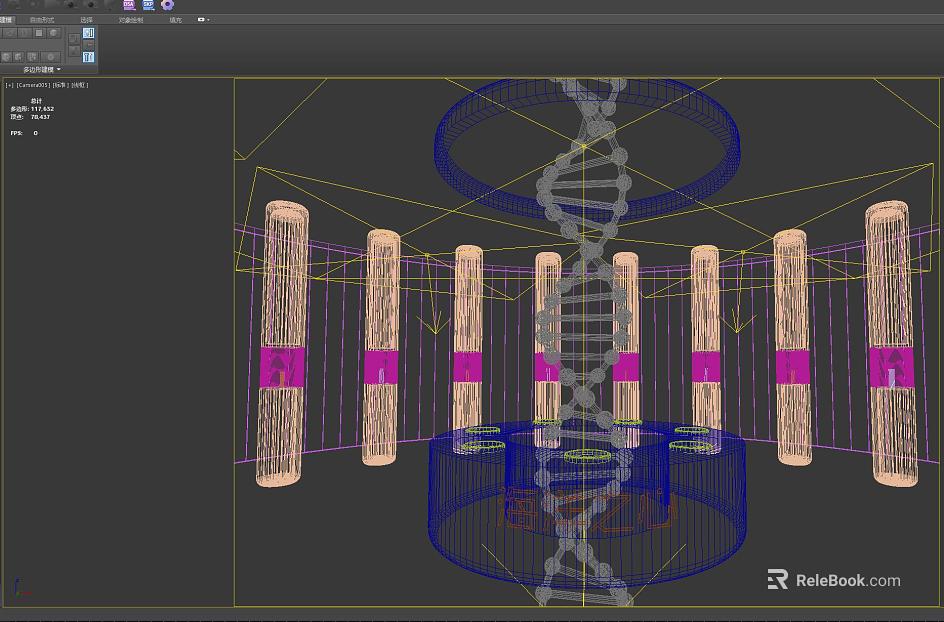This screenshot has height=622, width=944.
Task: Open the [线框] viewport display menu
Action: [80, 86]
